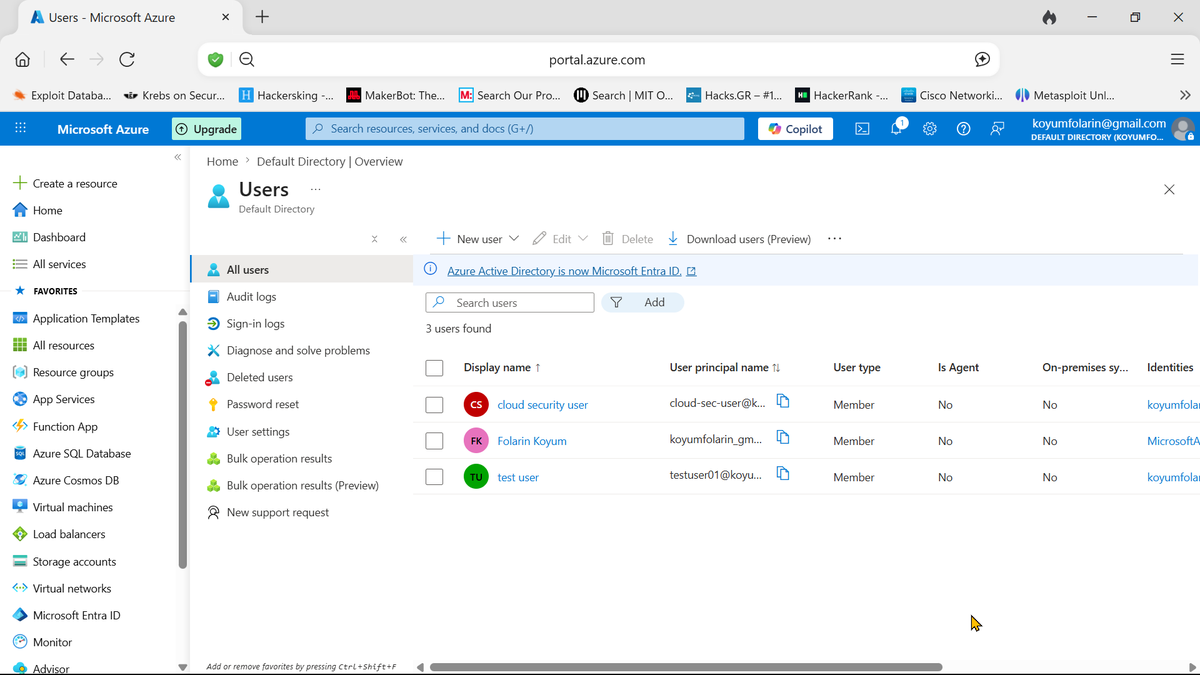Image resolution: width=1200 pixels, height=675 pixels.
Task: Open ellipsis next to Users title
Action: tap(316, 189)
